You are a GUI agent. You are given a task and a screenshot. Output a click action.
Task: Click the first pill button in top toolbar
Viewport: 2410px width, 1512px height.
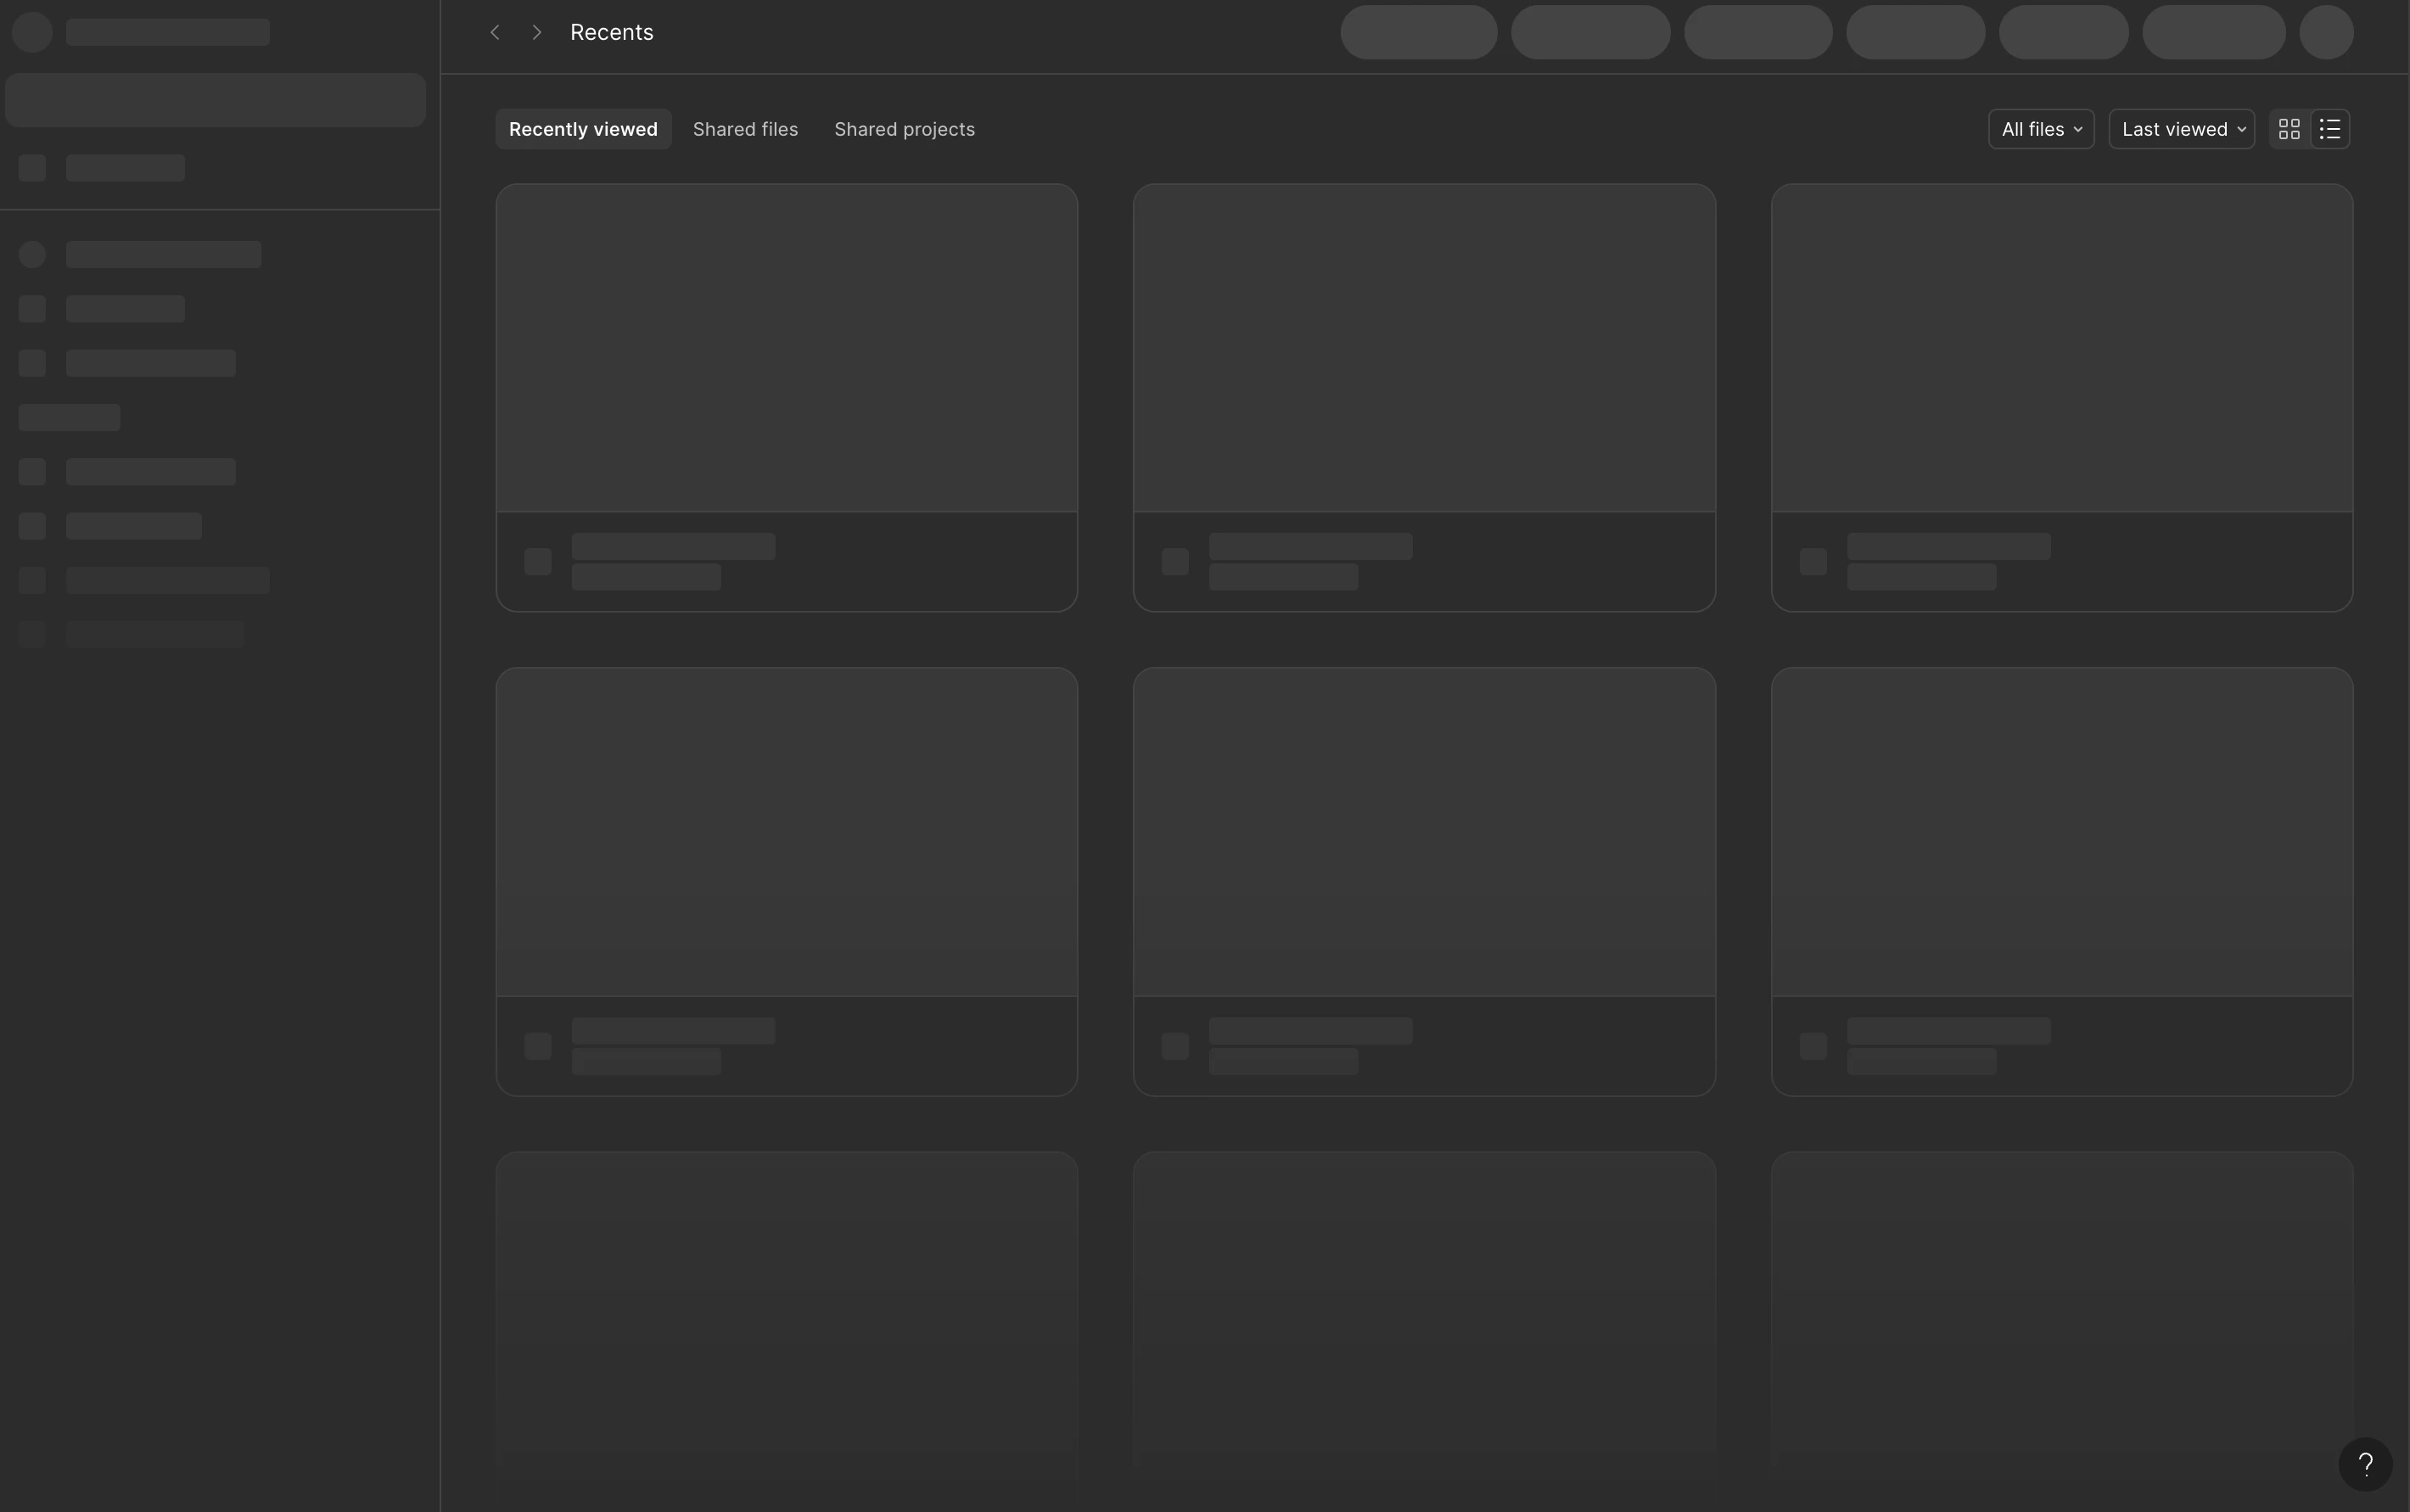pos(1418,32)
